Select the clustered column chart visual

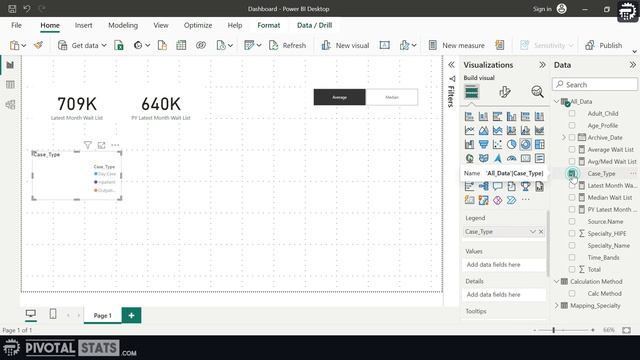click(511, 116)
